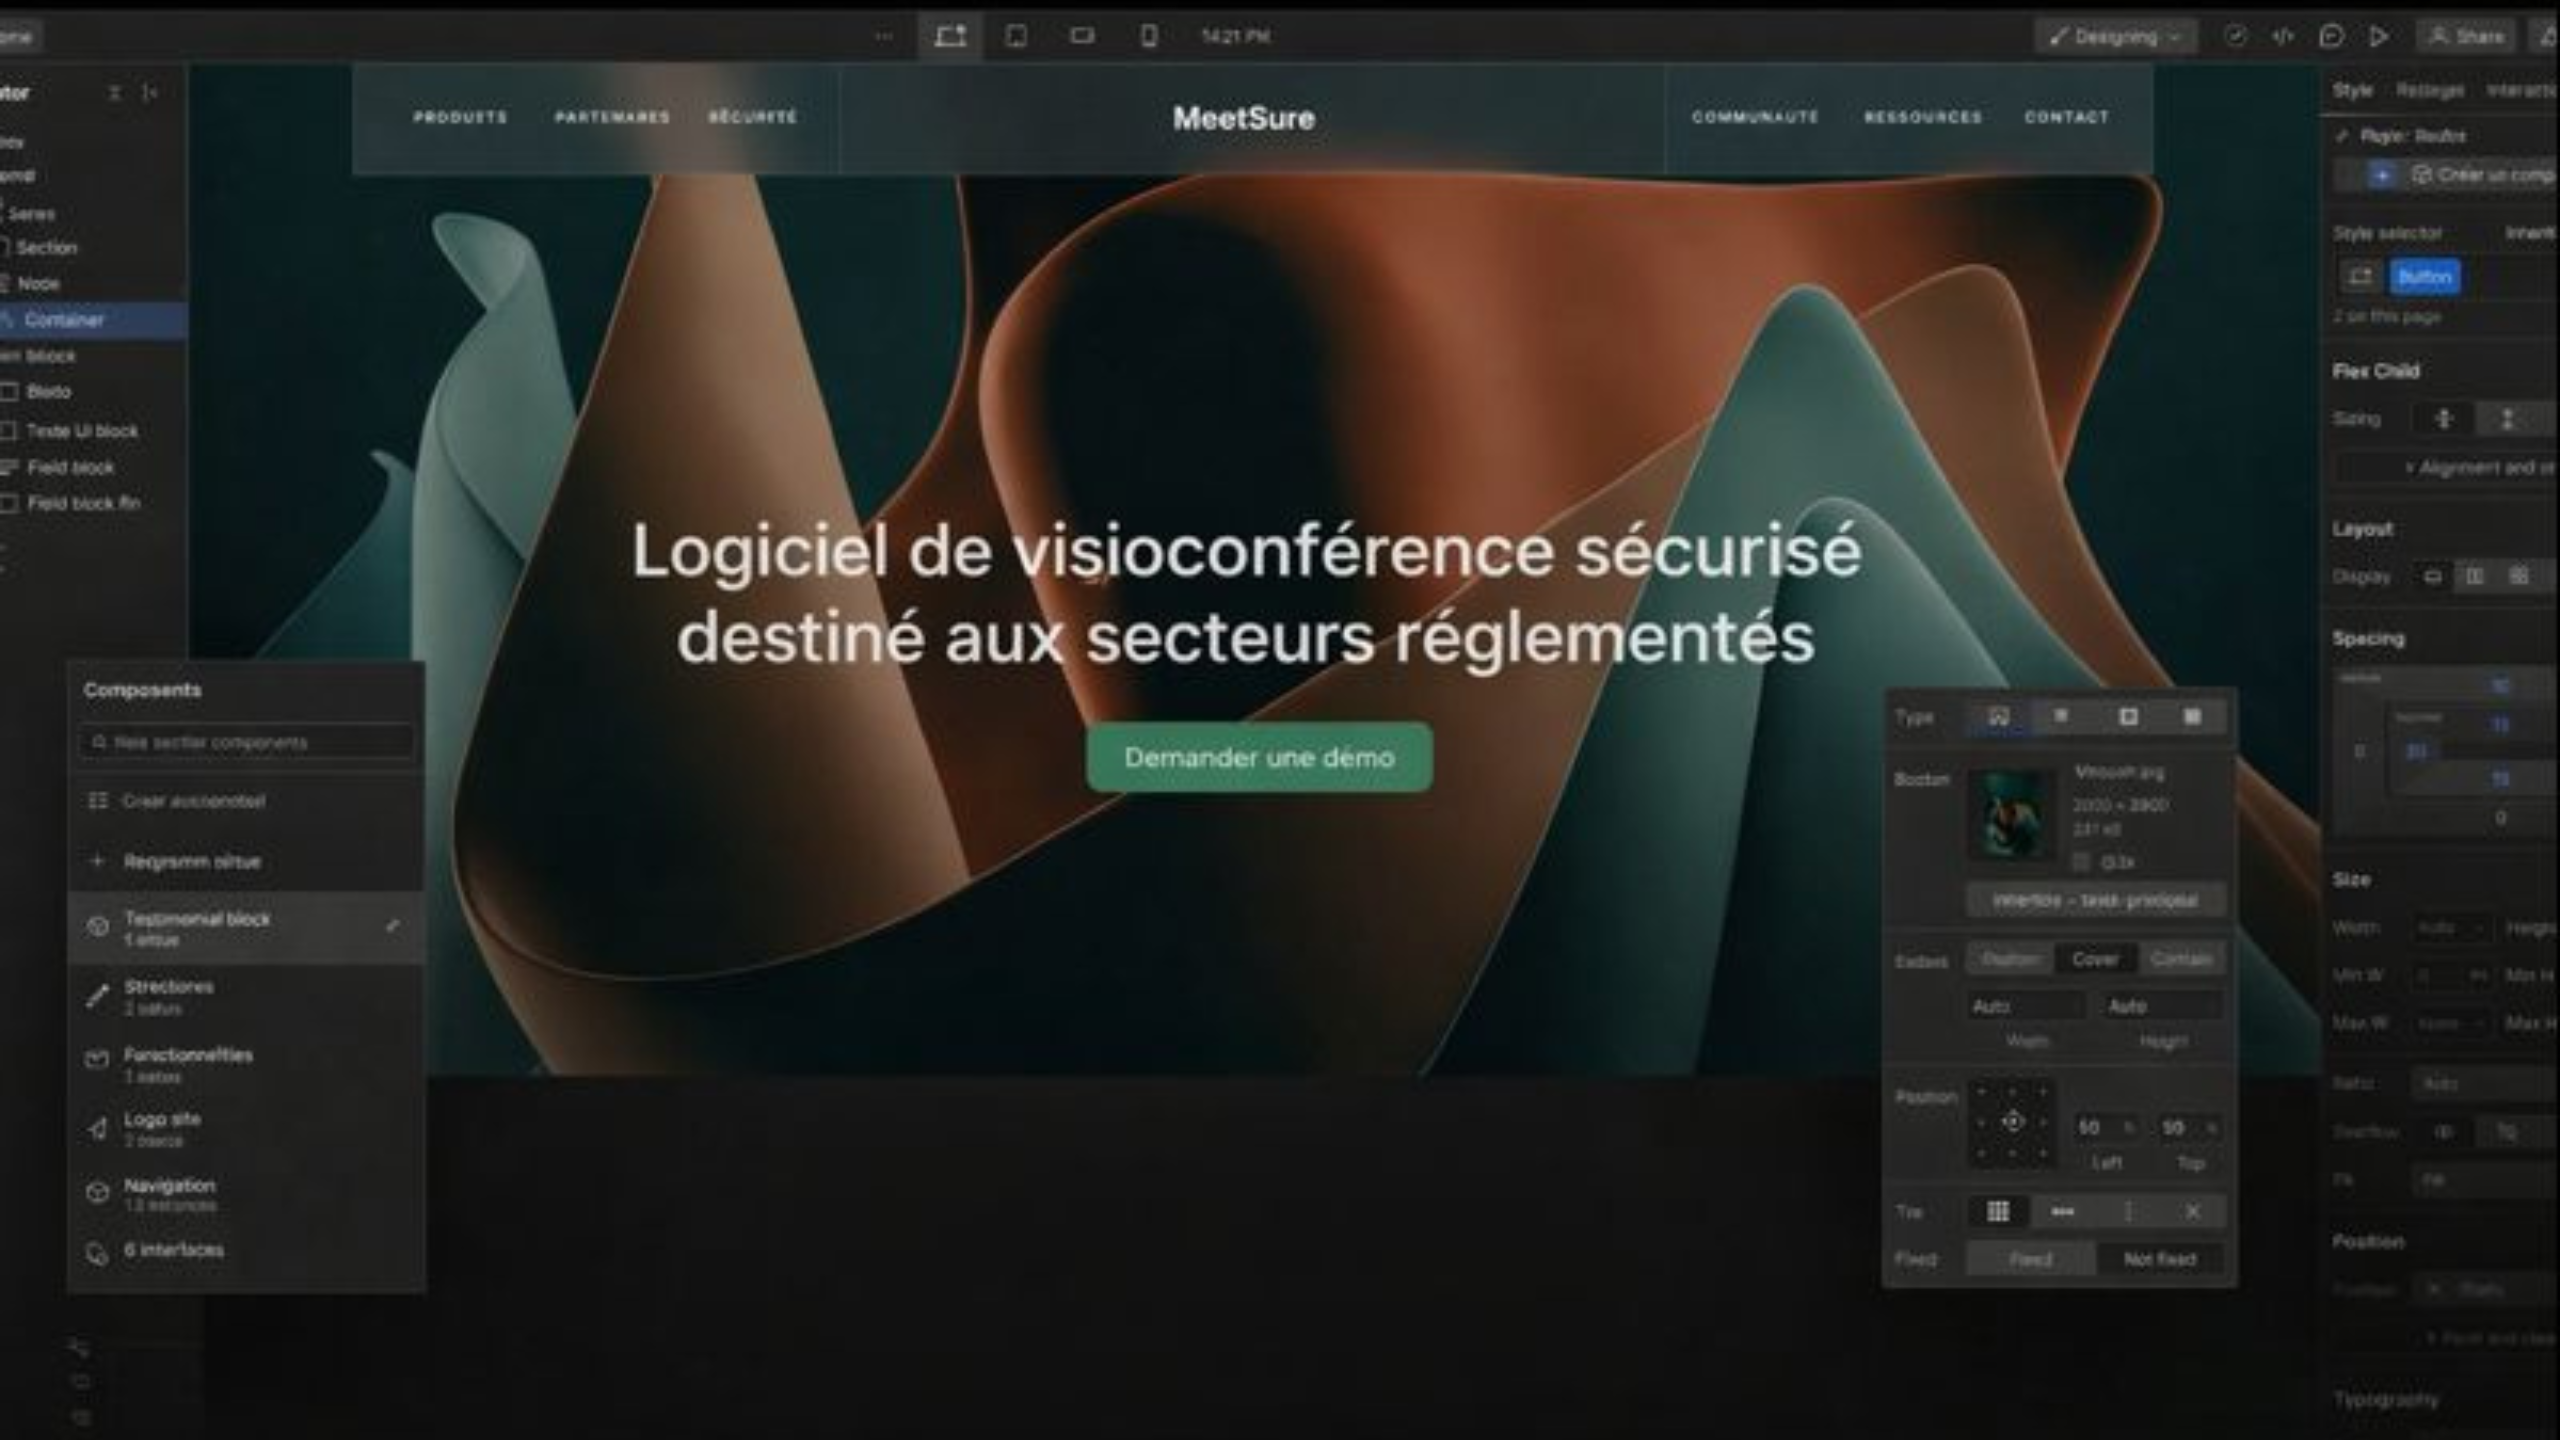Click the components search field
This screenshot has width=2560, height=1440.
245,742
